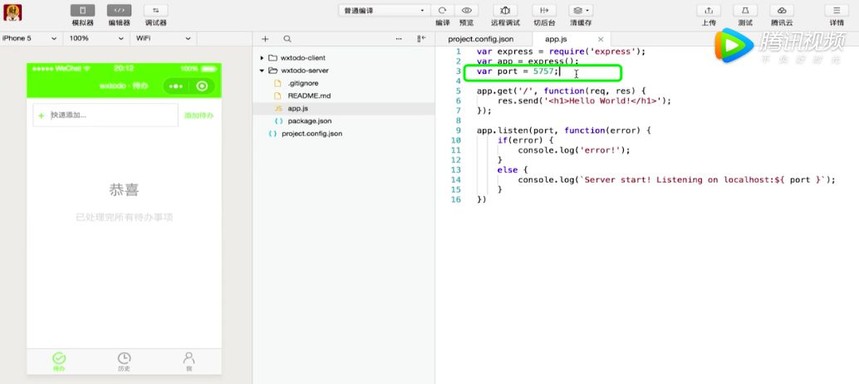Collapse the wxtodo-server folder arrow
The width and height of the screenshot is (859, 384).
tap(262, 70)
